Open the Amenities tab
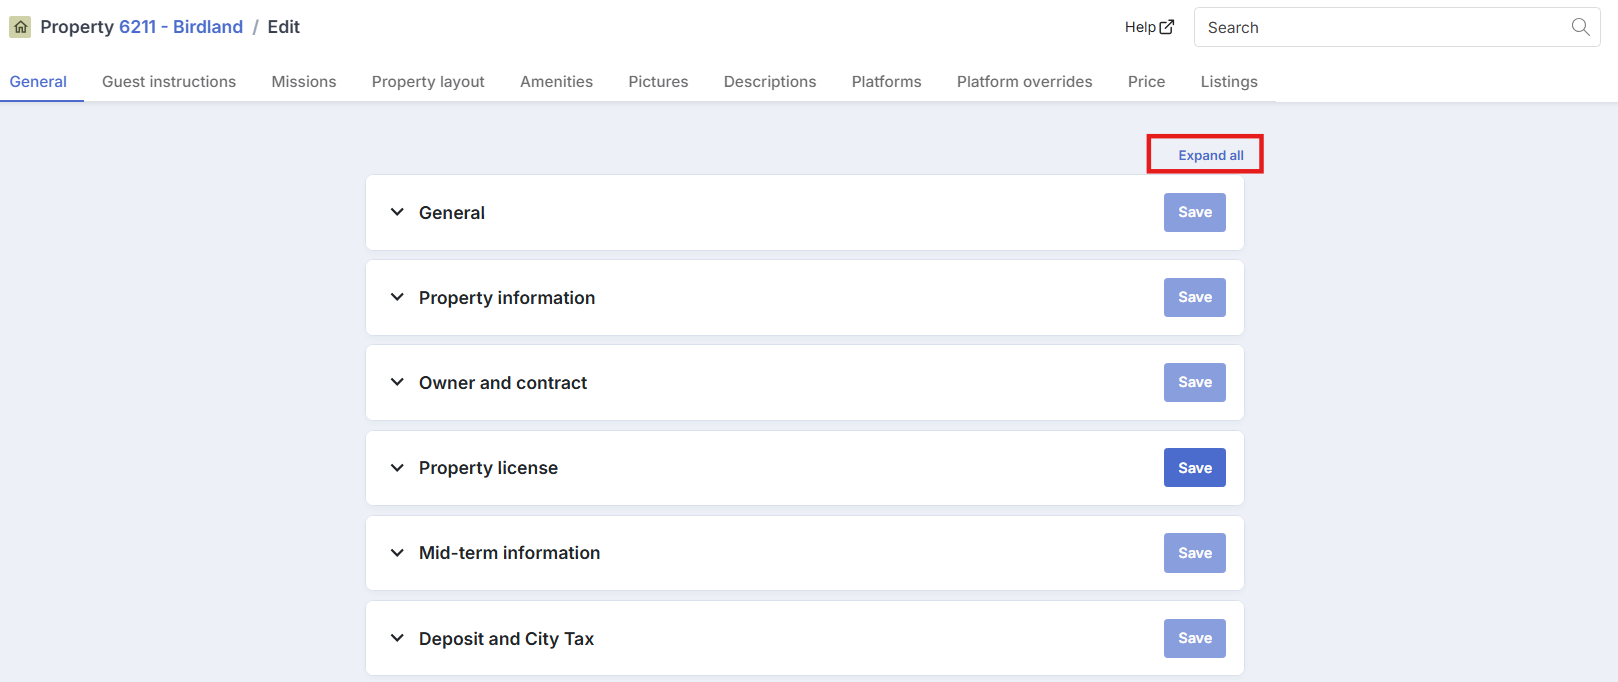Image resolution: width=1618 pixels, height=682 pixels. click(556, 82)
